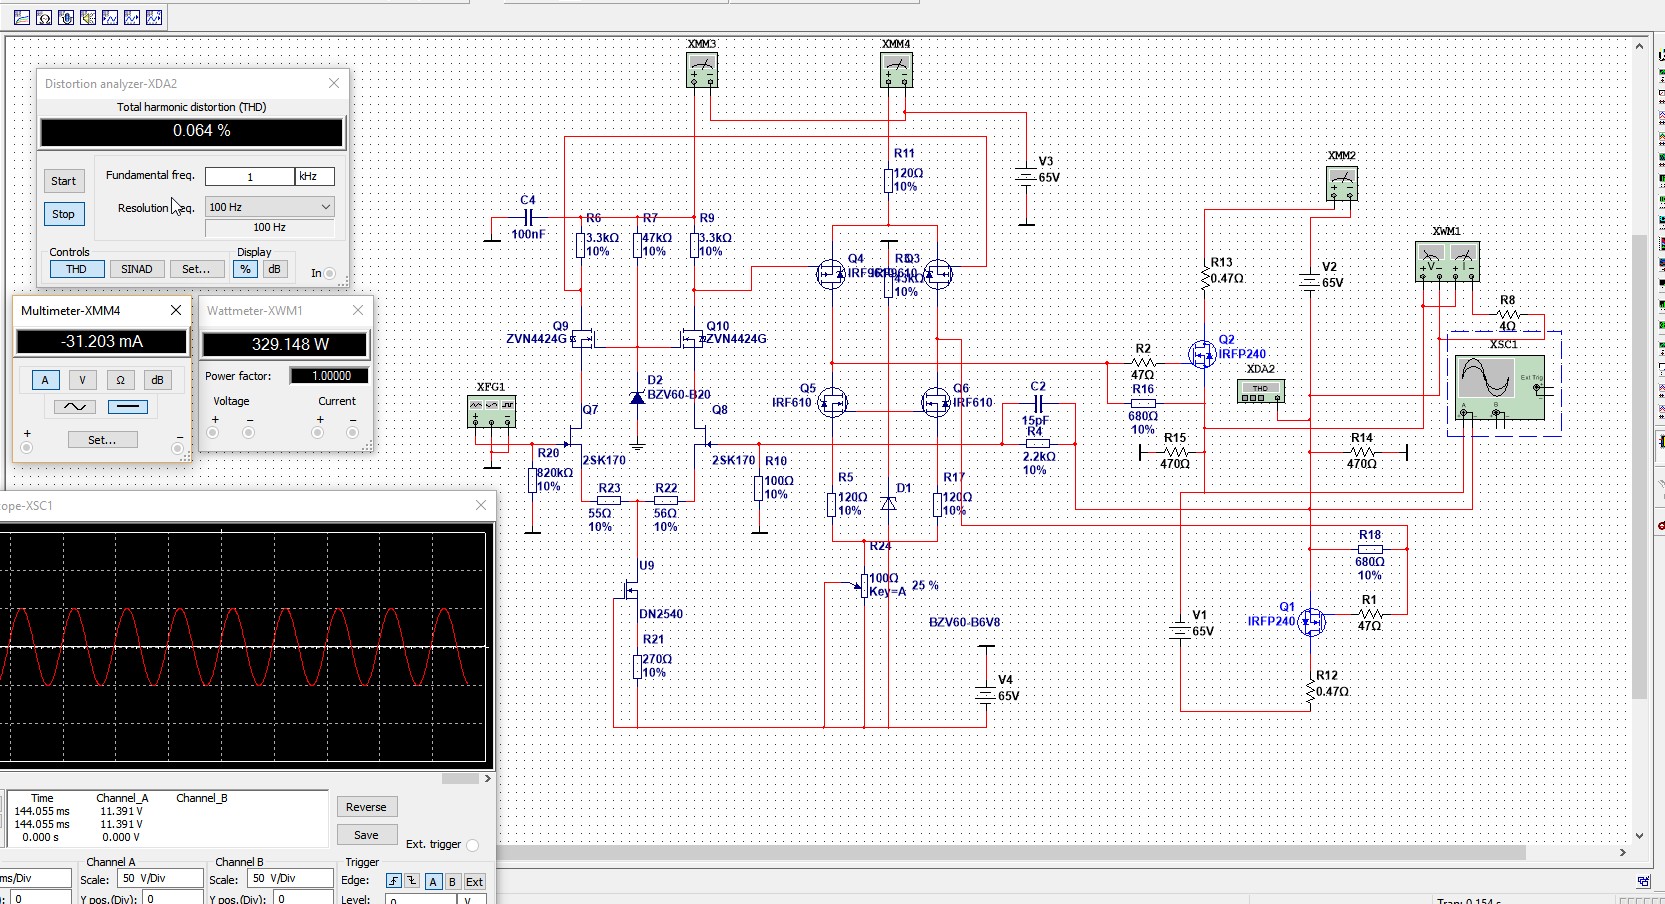This screenshot has height=904, width=1665.
Task: Click the status bar icon in bottom-right corner
Action: [x=1643, y=881]
